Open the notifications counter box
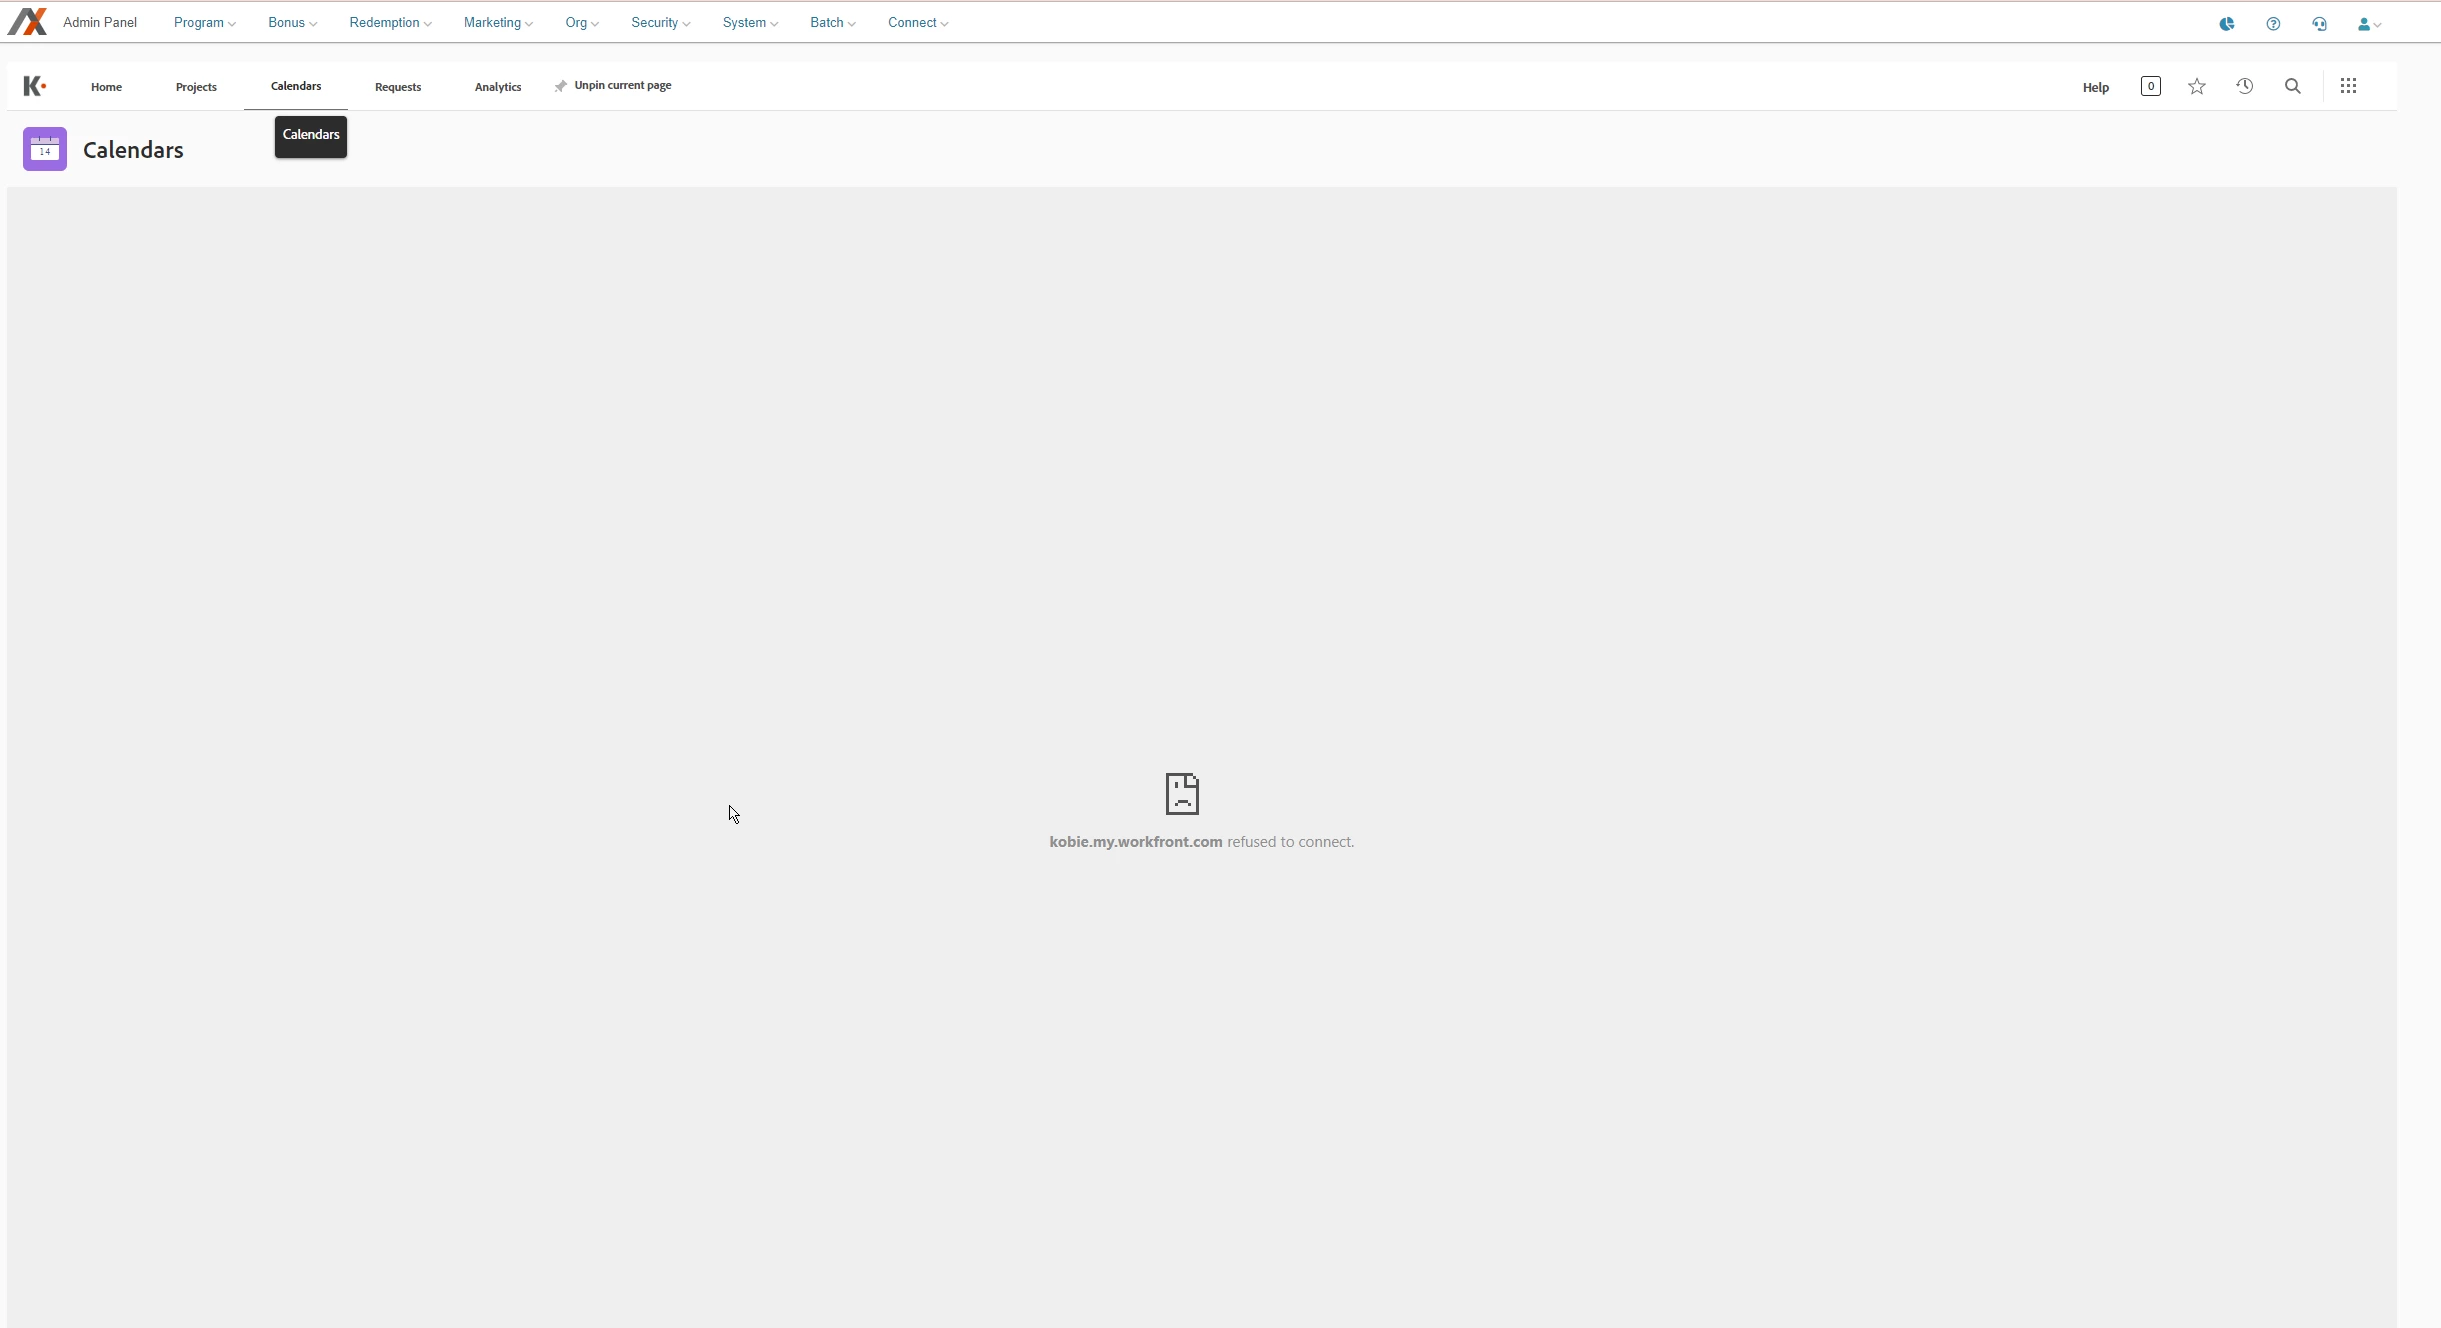2441x1328 pixels. click(2150, 86)
